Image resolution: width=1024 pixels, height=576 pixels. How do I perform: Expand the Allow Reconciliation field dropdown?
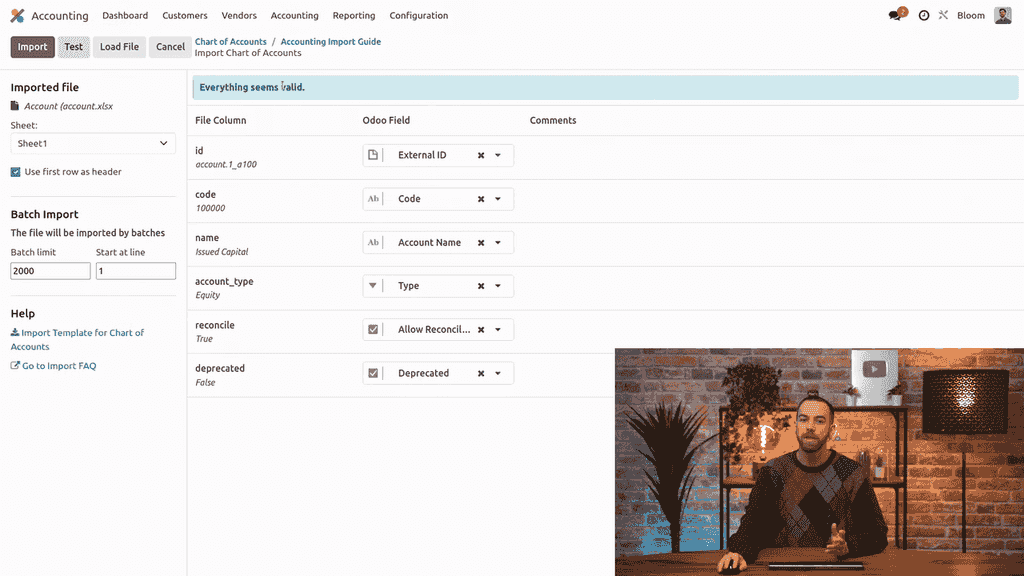(x=498, y=330)
